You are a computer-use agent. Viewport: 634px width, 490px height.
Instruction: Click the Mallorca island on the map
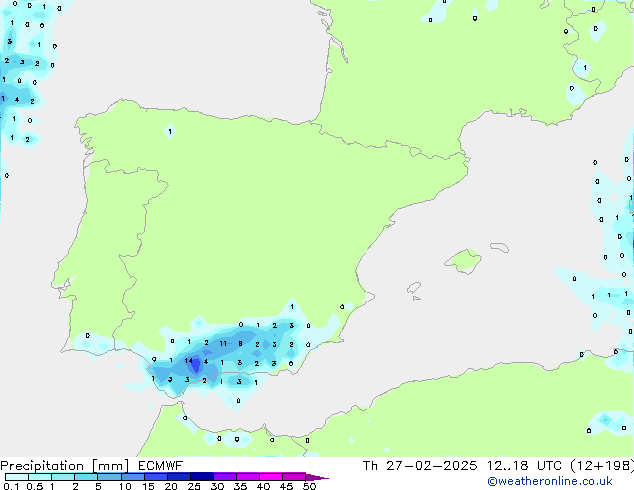(464, 261)
